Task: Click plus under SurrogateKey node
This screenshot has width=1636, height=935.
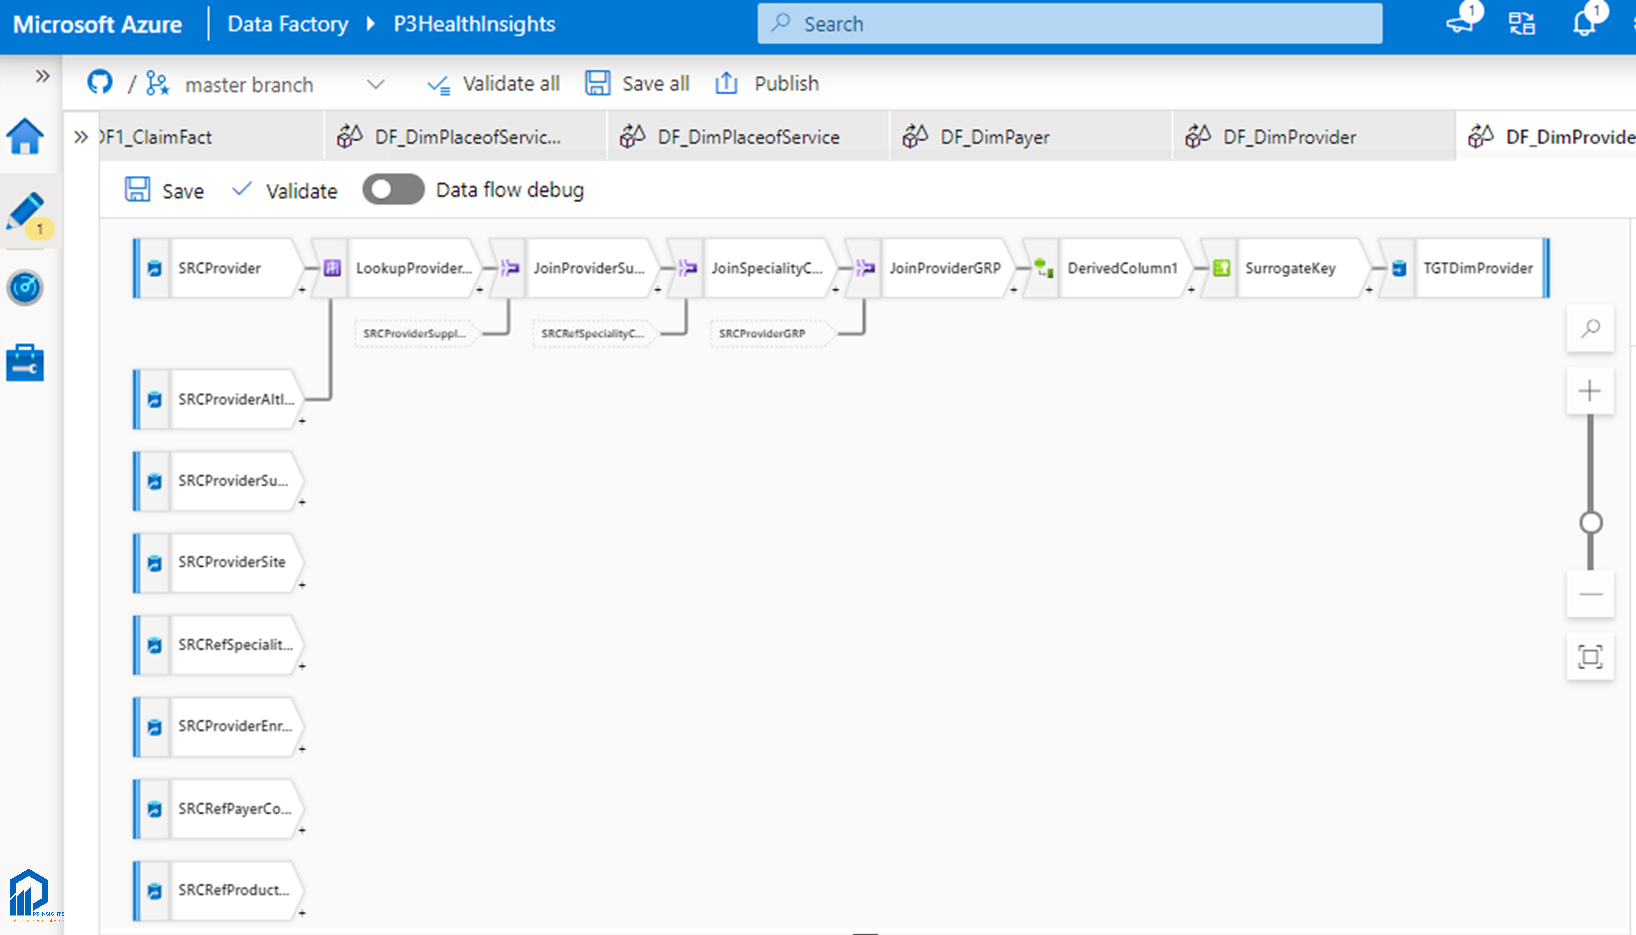Action: (x=1369, y=290)
